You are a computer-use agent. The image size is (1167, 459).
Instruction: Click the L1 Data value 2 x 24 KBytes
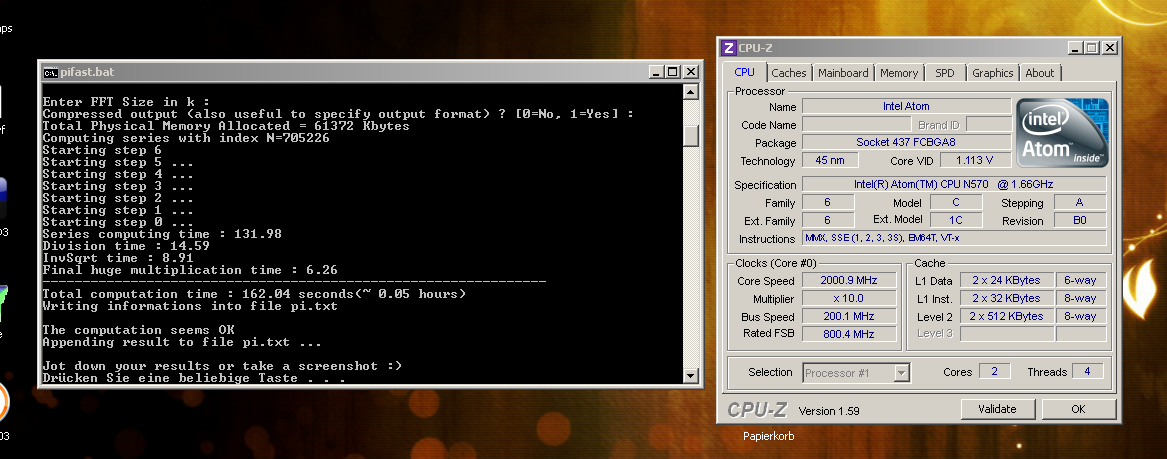pyautogui.click(x=1005, y=280)
